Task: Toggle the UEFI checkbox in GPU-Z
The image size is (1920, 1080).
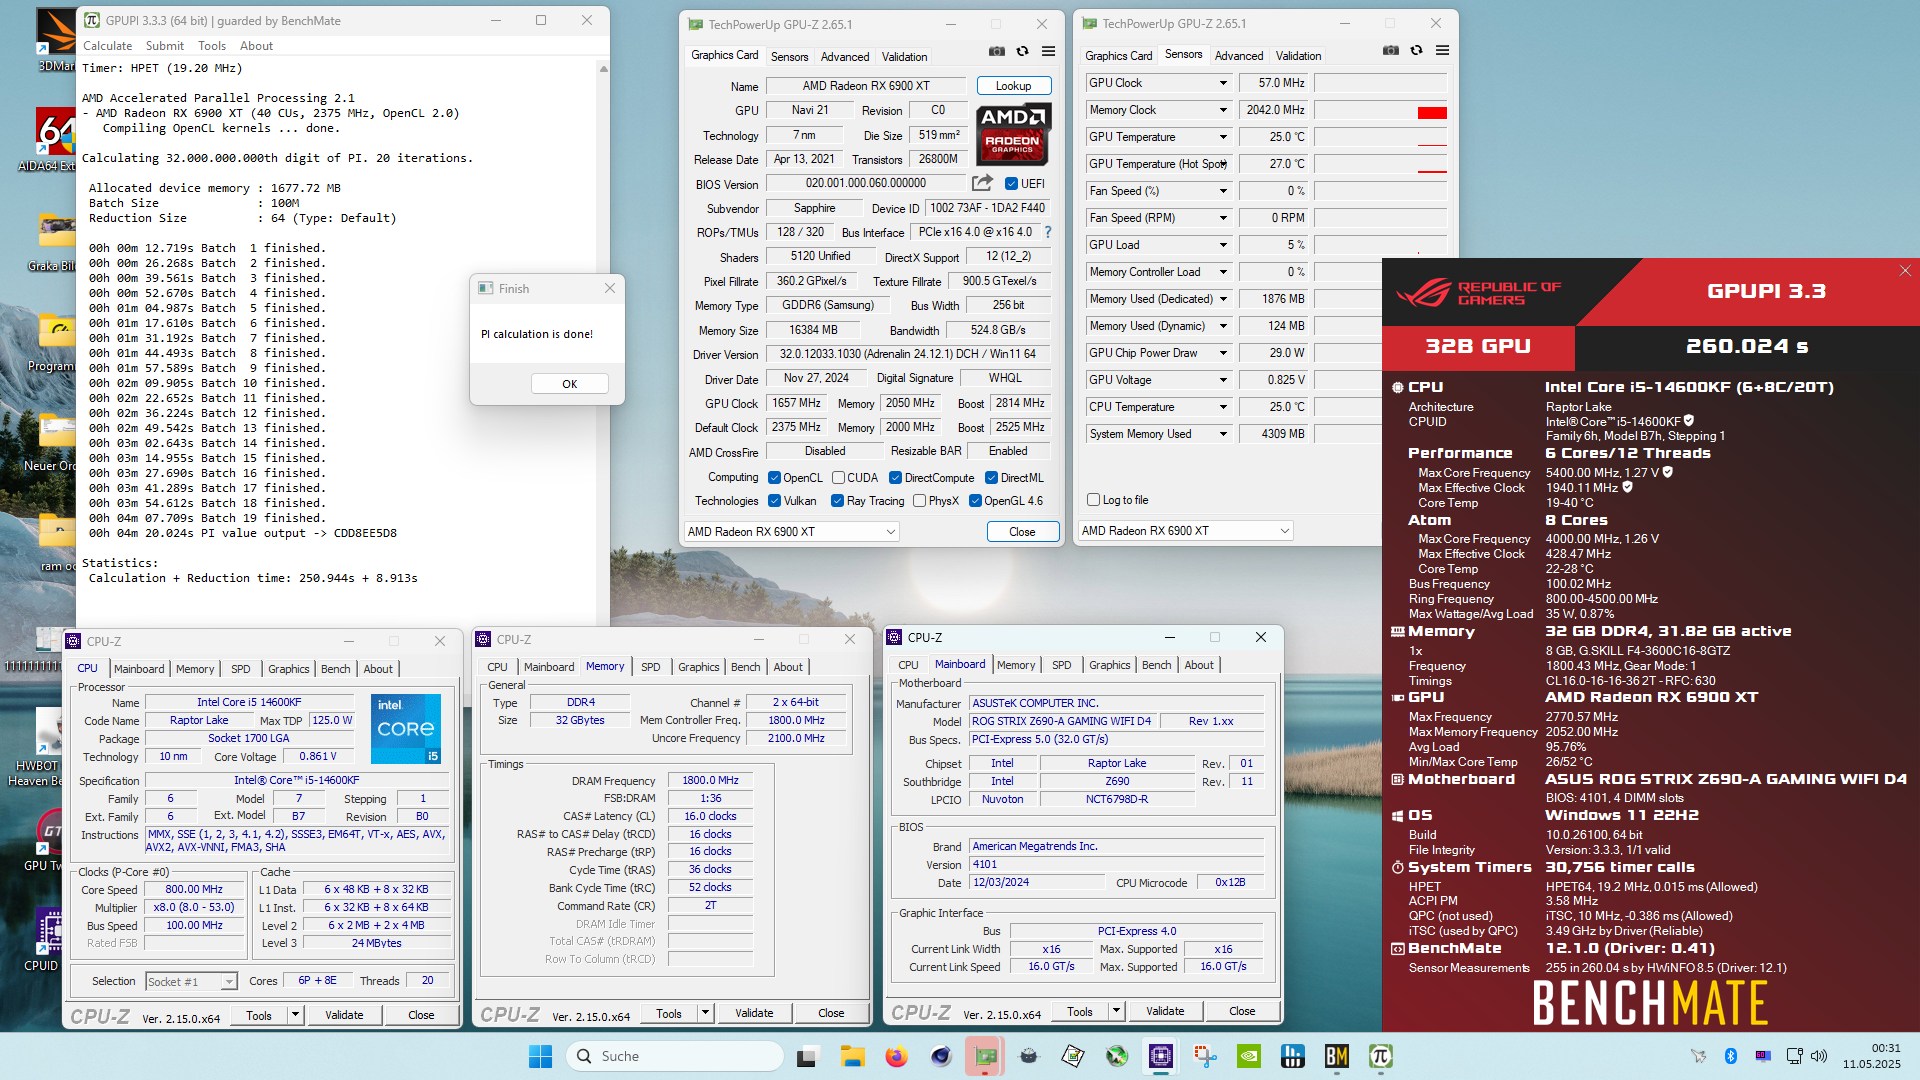Action: [1011, 184]
